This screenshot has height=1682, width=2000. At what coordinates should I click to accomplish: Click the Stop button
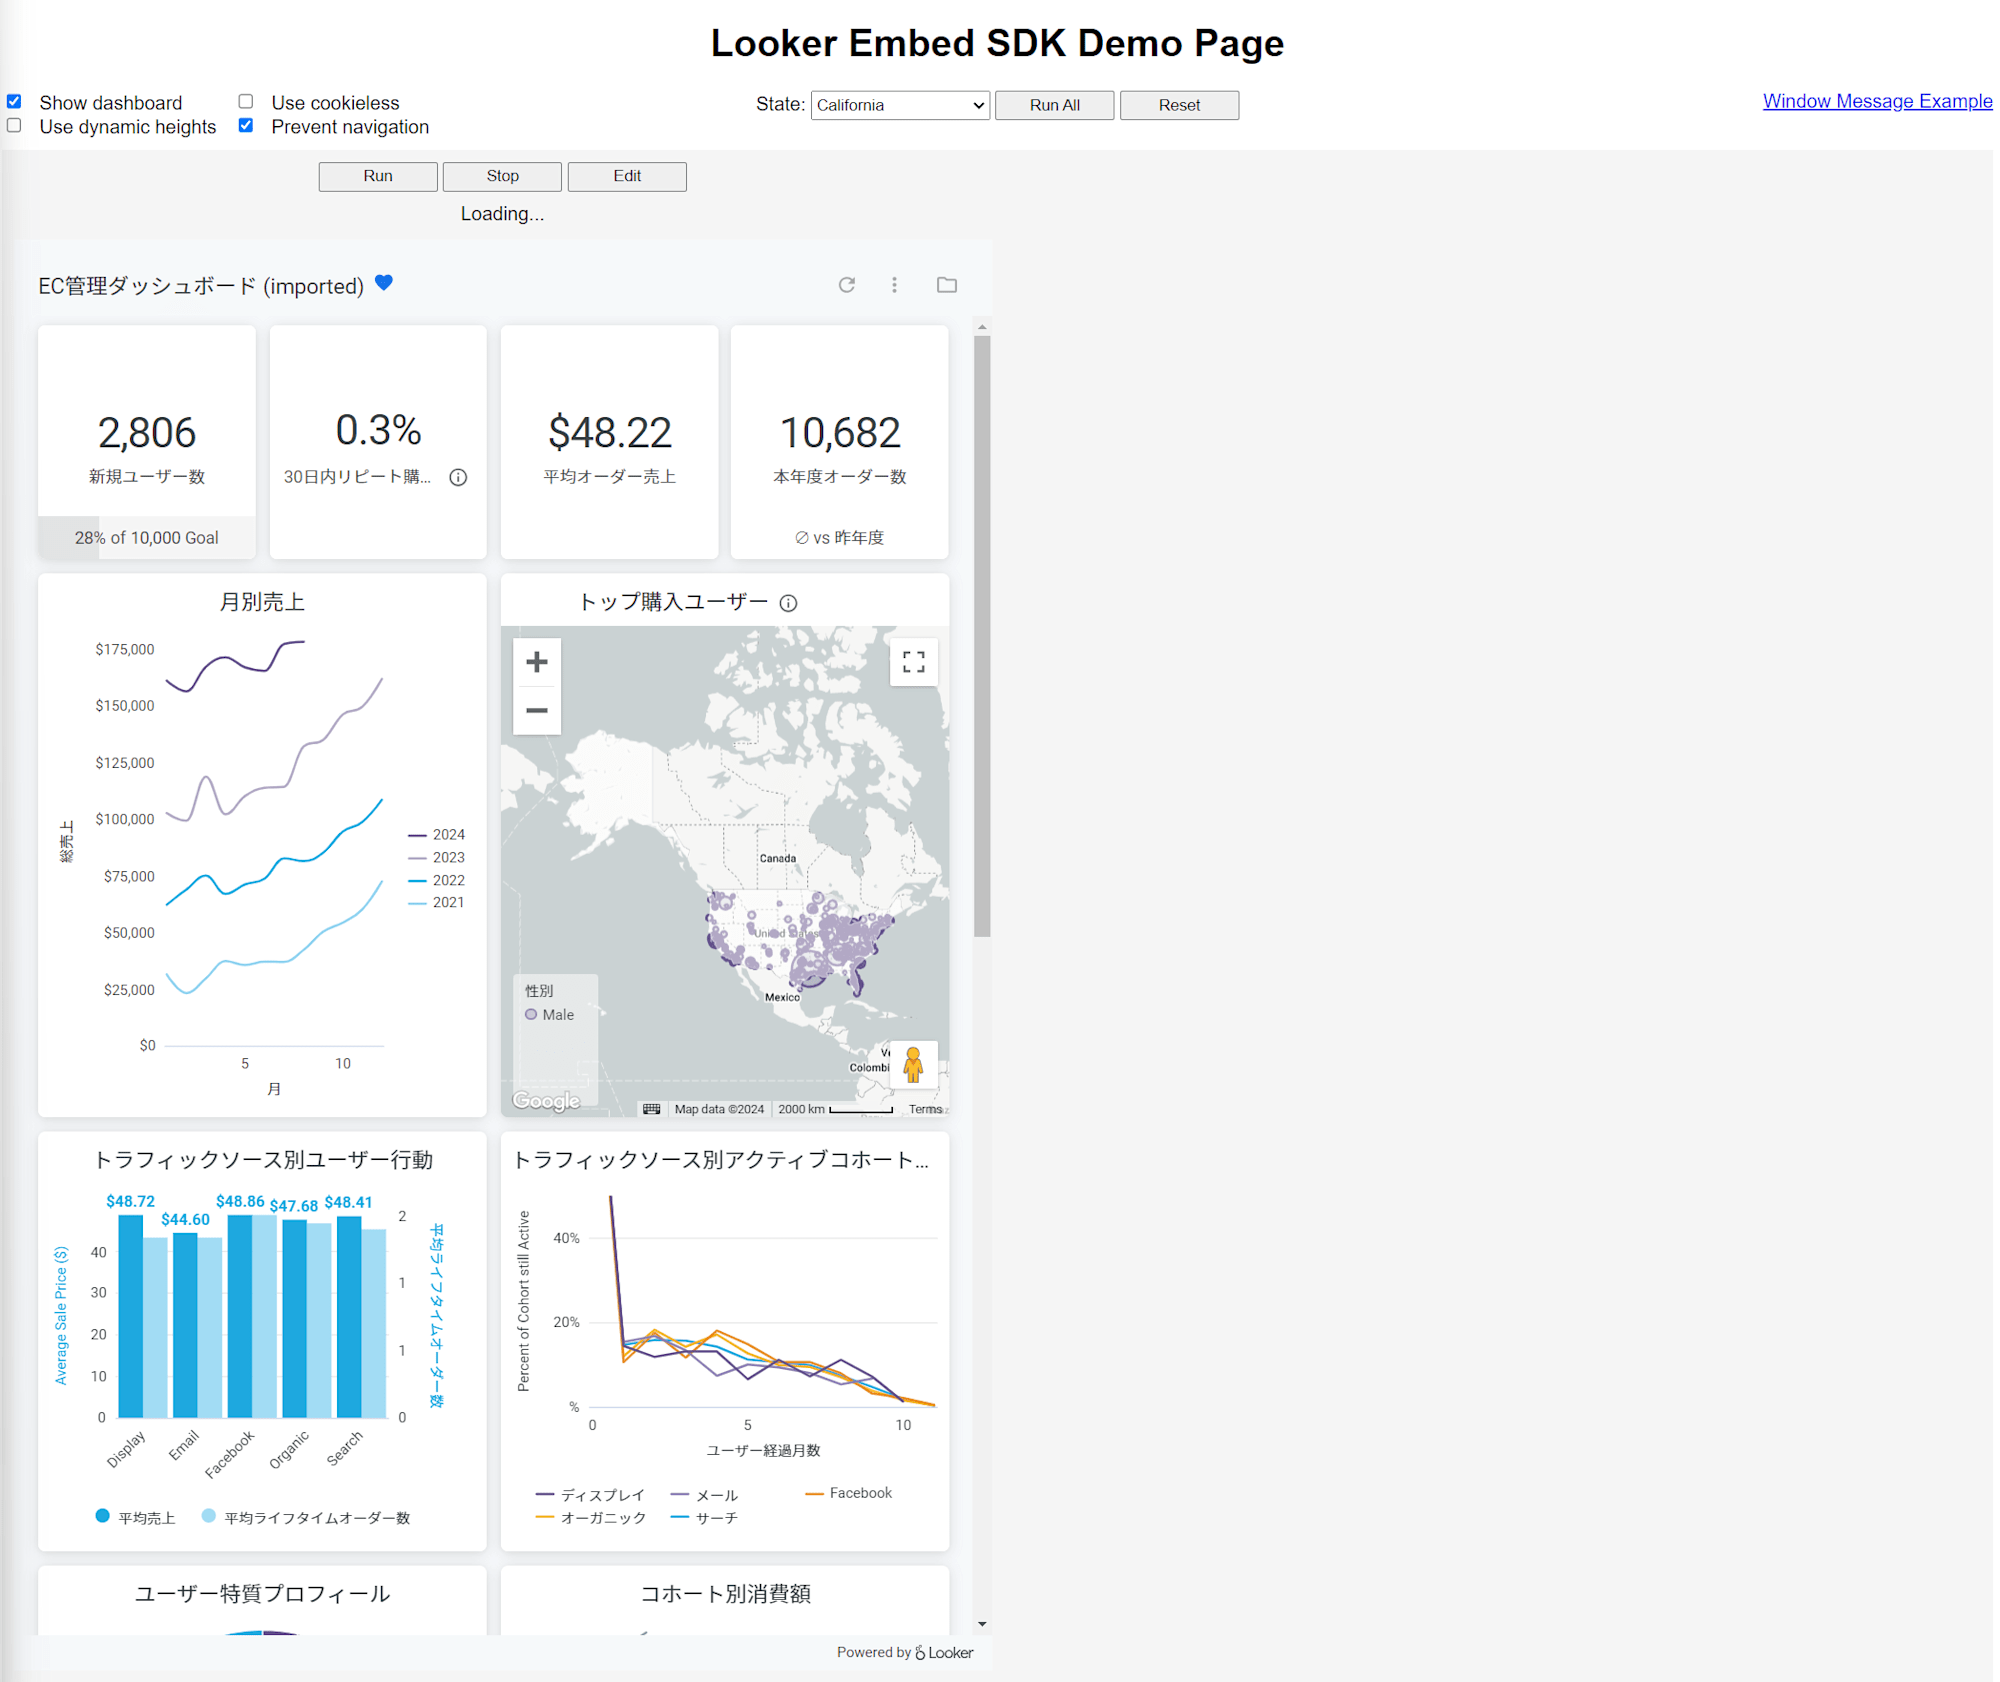pyautogui.click(x=504, y=176)
